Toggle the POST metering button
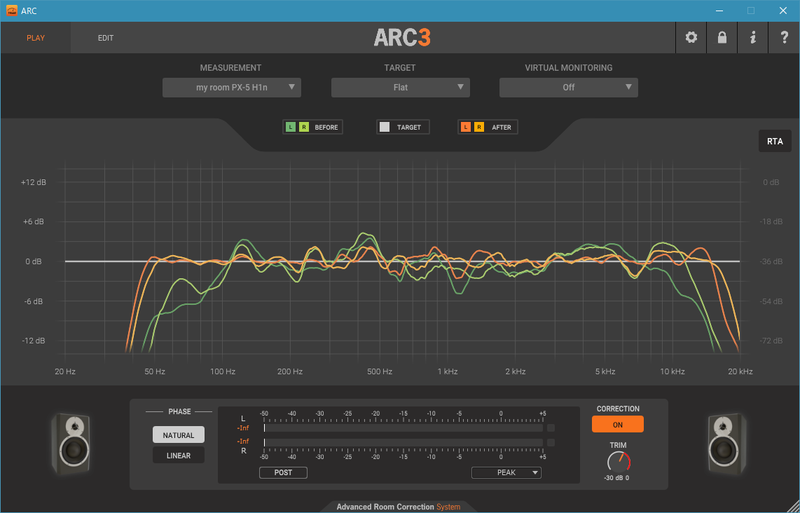Viewport: 800px width, 513px height. [283, 472]
